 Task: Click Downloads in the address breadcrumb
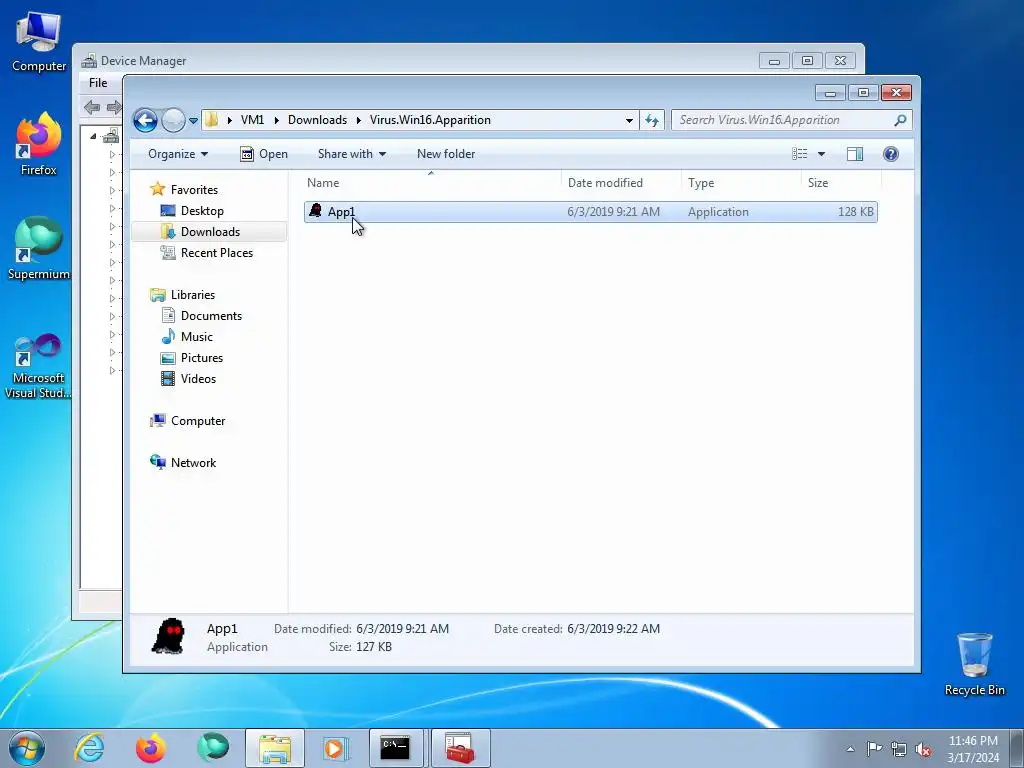point(317,120)
